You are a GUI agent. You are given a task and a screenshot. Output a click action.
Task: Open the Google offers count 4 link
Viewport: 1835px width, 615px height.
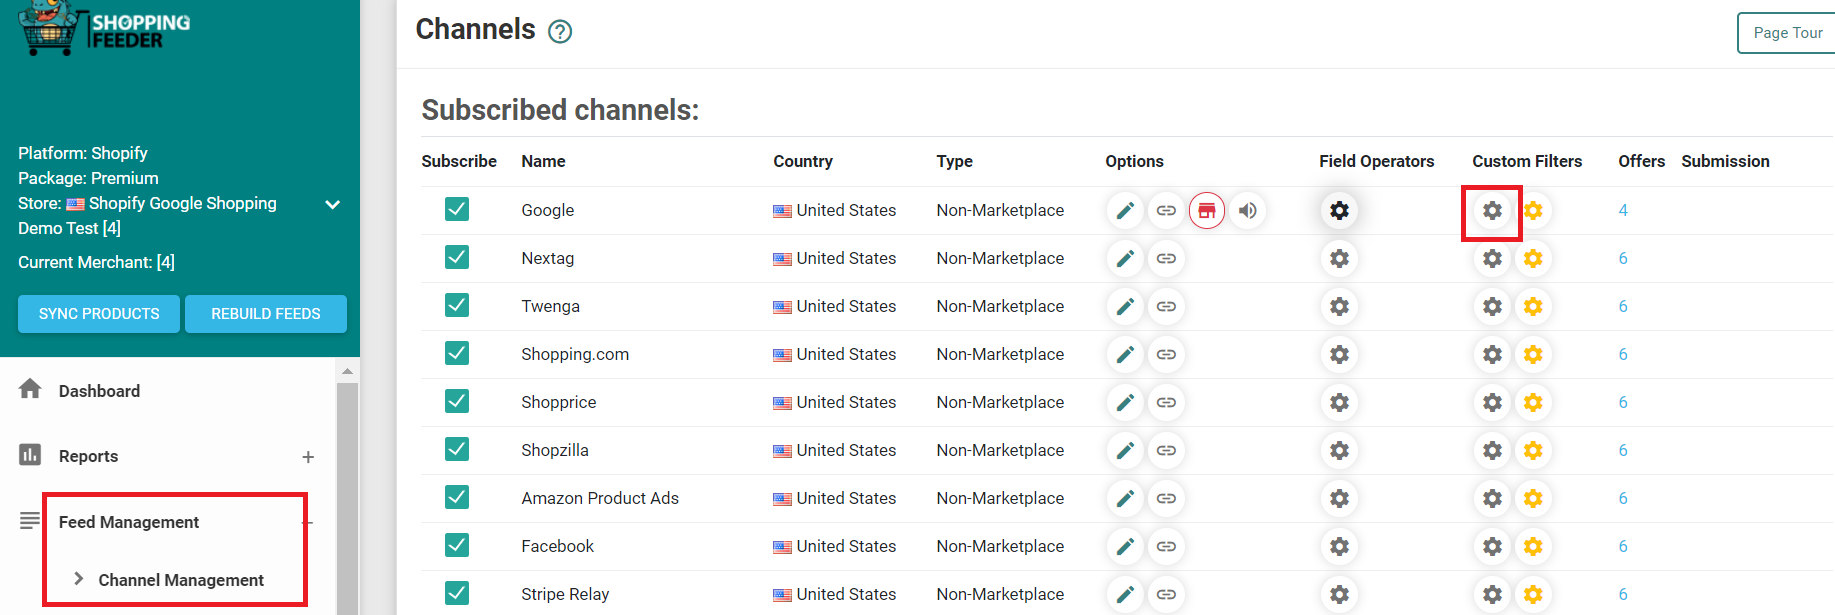pos(1623,210)
